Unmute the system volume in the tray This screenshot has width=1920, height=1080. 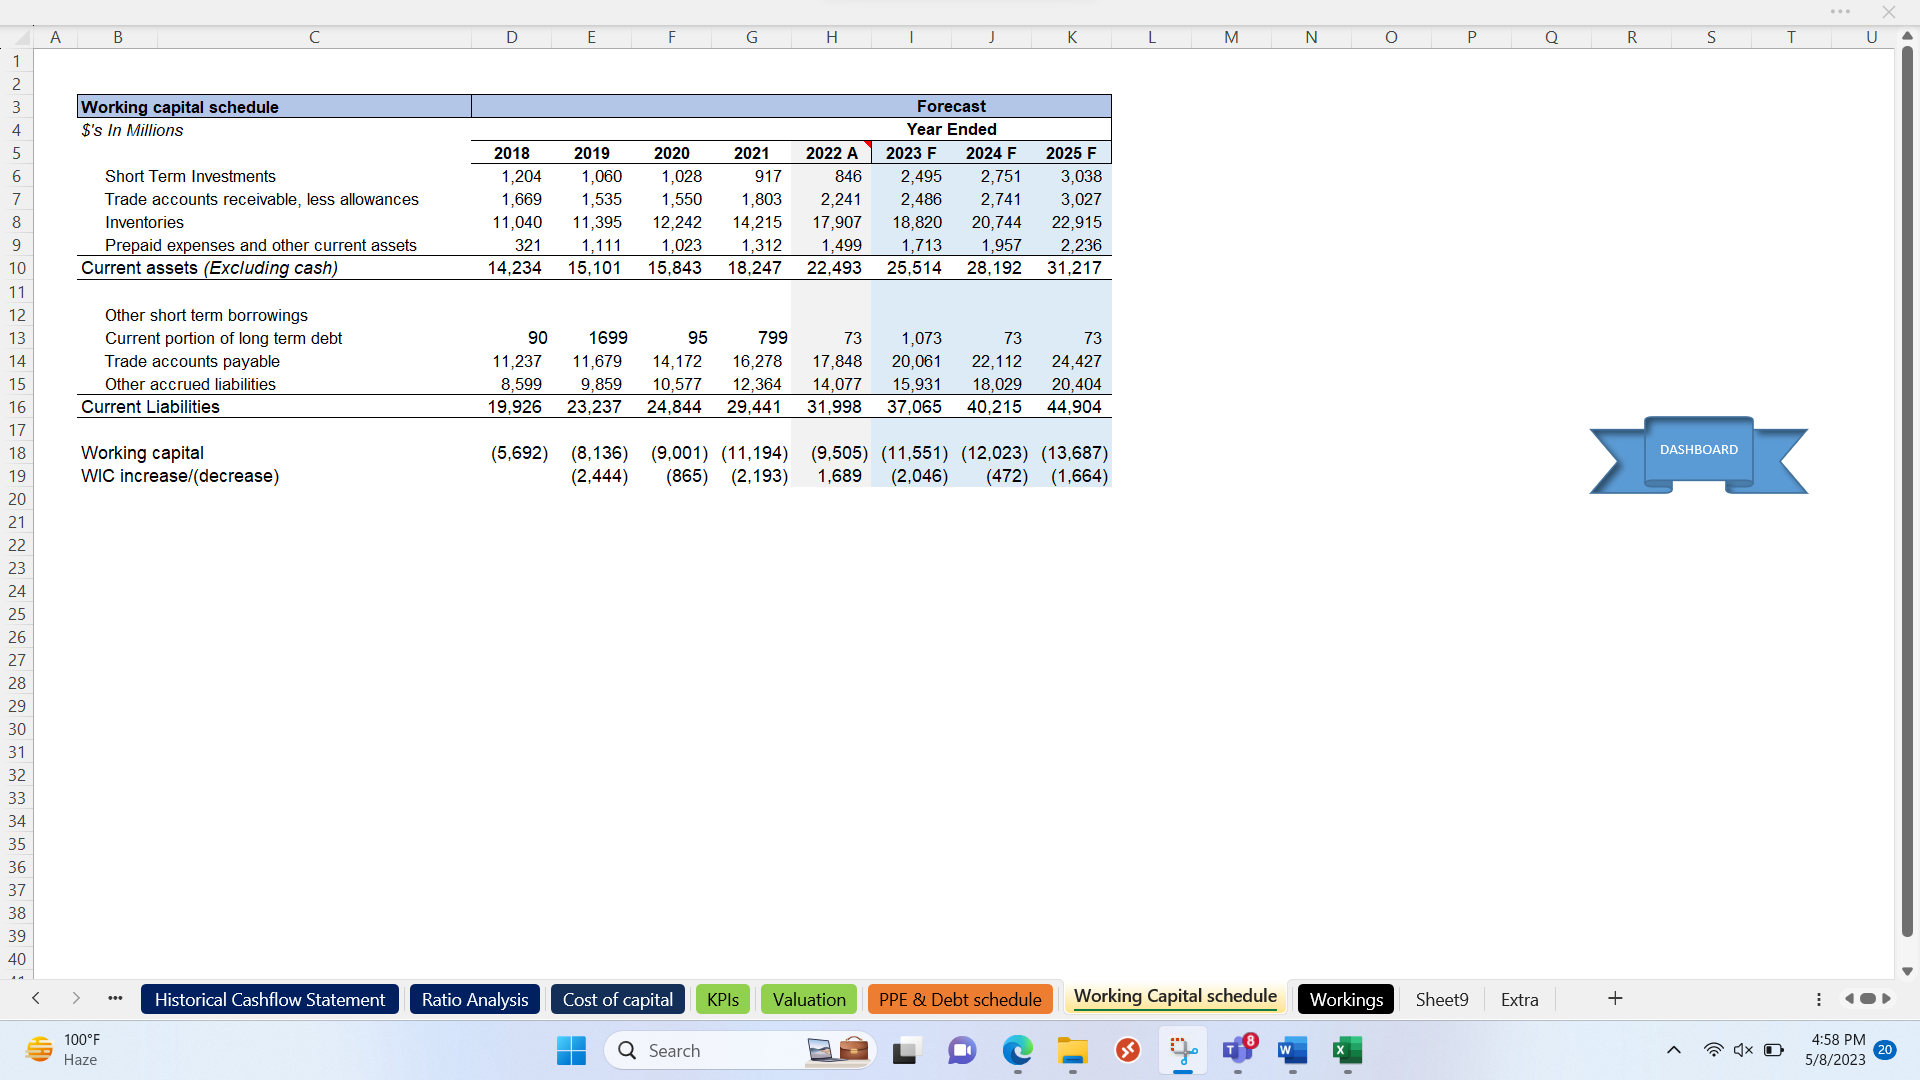coord(1744,1050)
